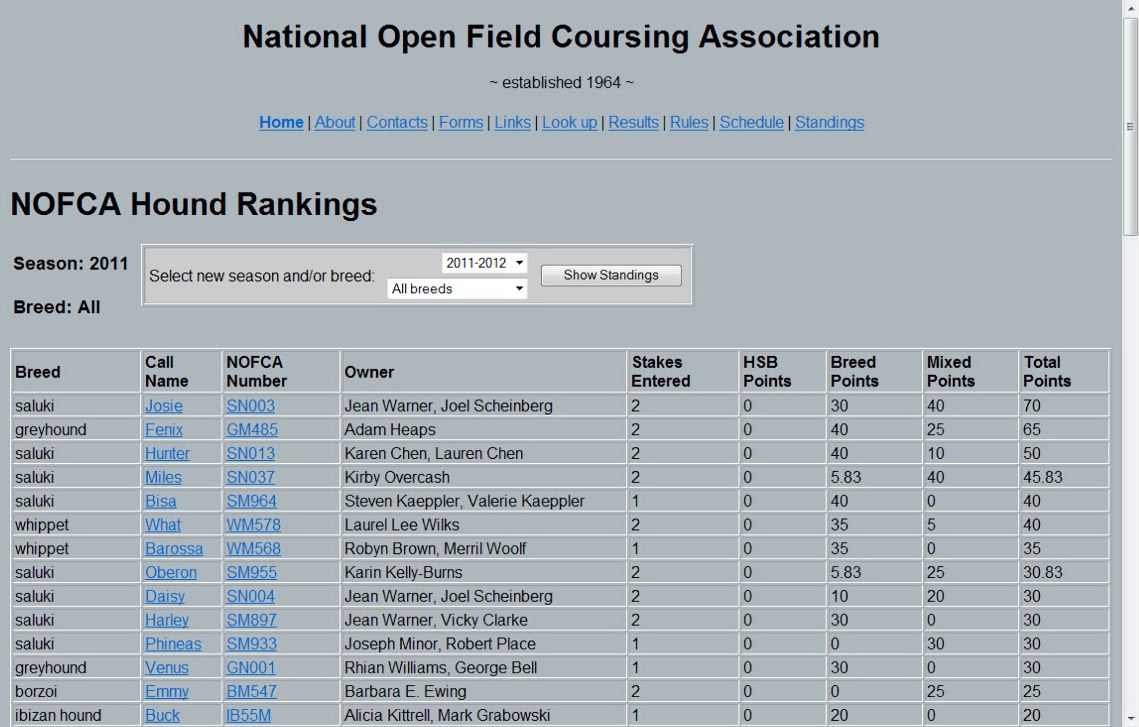Screen dimensions: 1139x727
Task: Select owner text Laurel Lee Wilks
Action: pos(402,525)
